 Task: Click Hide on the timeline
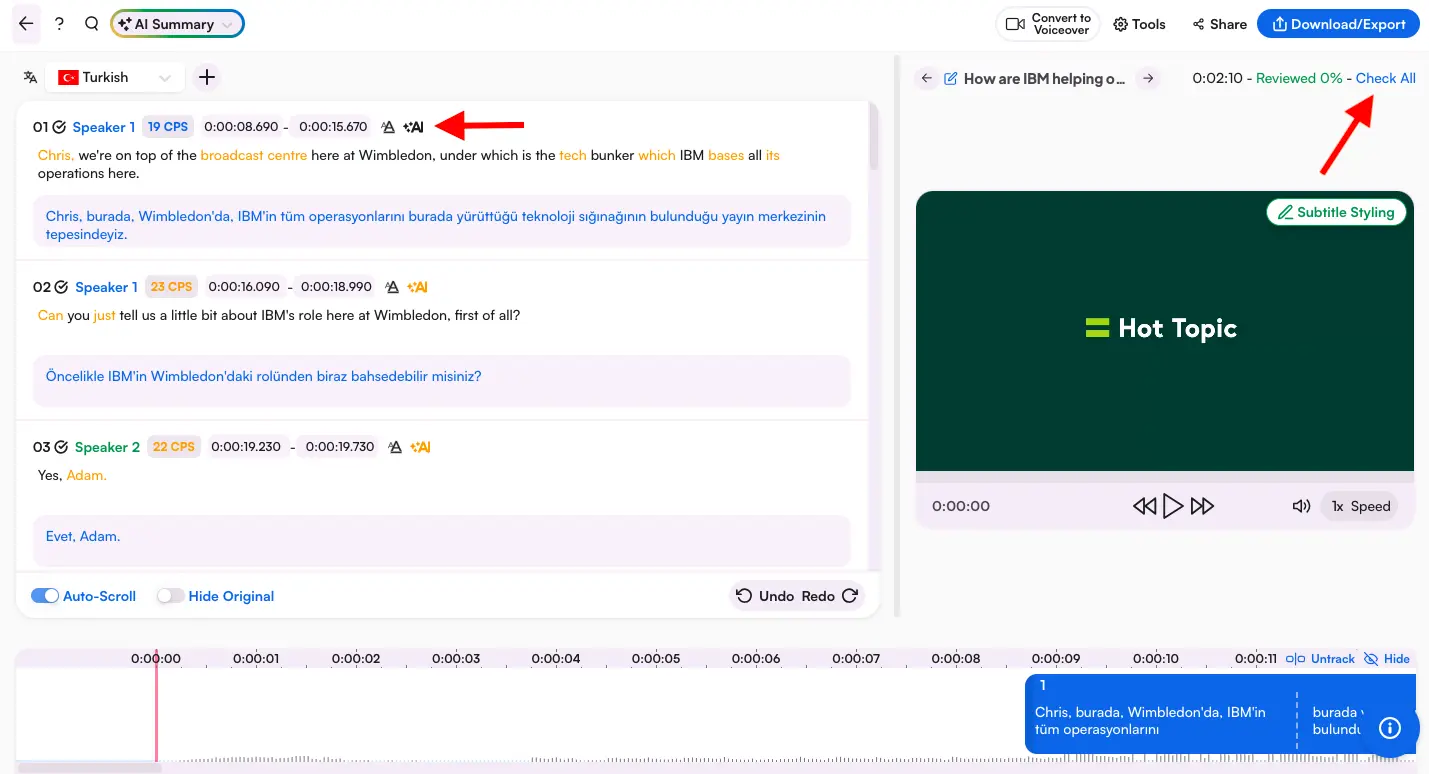[x=1387, y=659]
